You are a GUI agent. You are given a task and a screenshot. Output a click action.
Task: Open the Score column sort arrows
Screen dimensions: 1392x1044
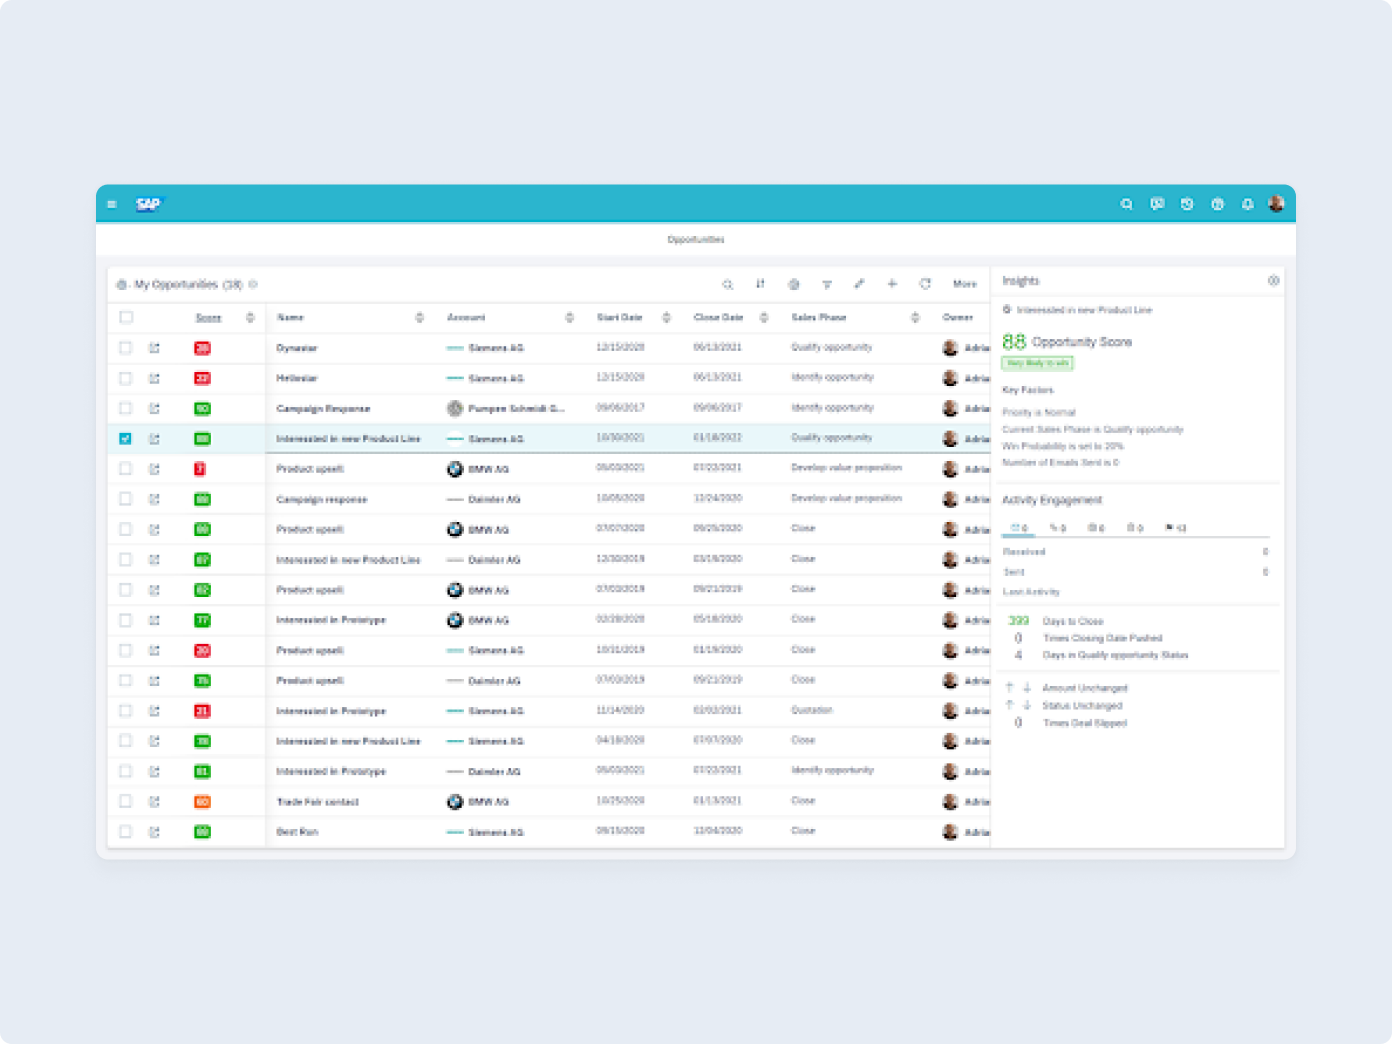tap(250, 317)
